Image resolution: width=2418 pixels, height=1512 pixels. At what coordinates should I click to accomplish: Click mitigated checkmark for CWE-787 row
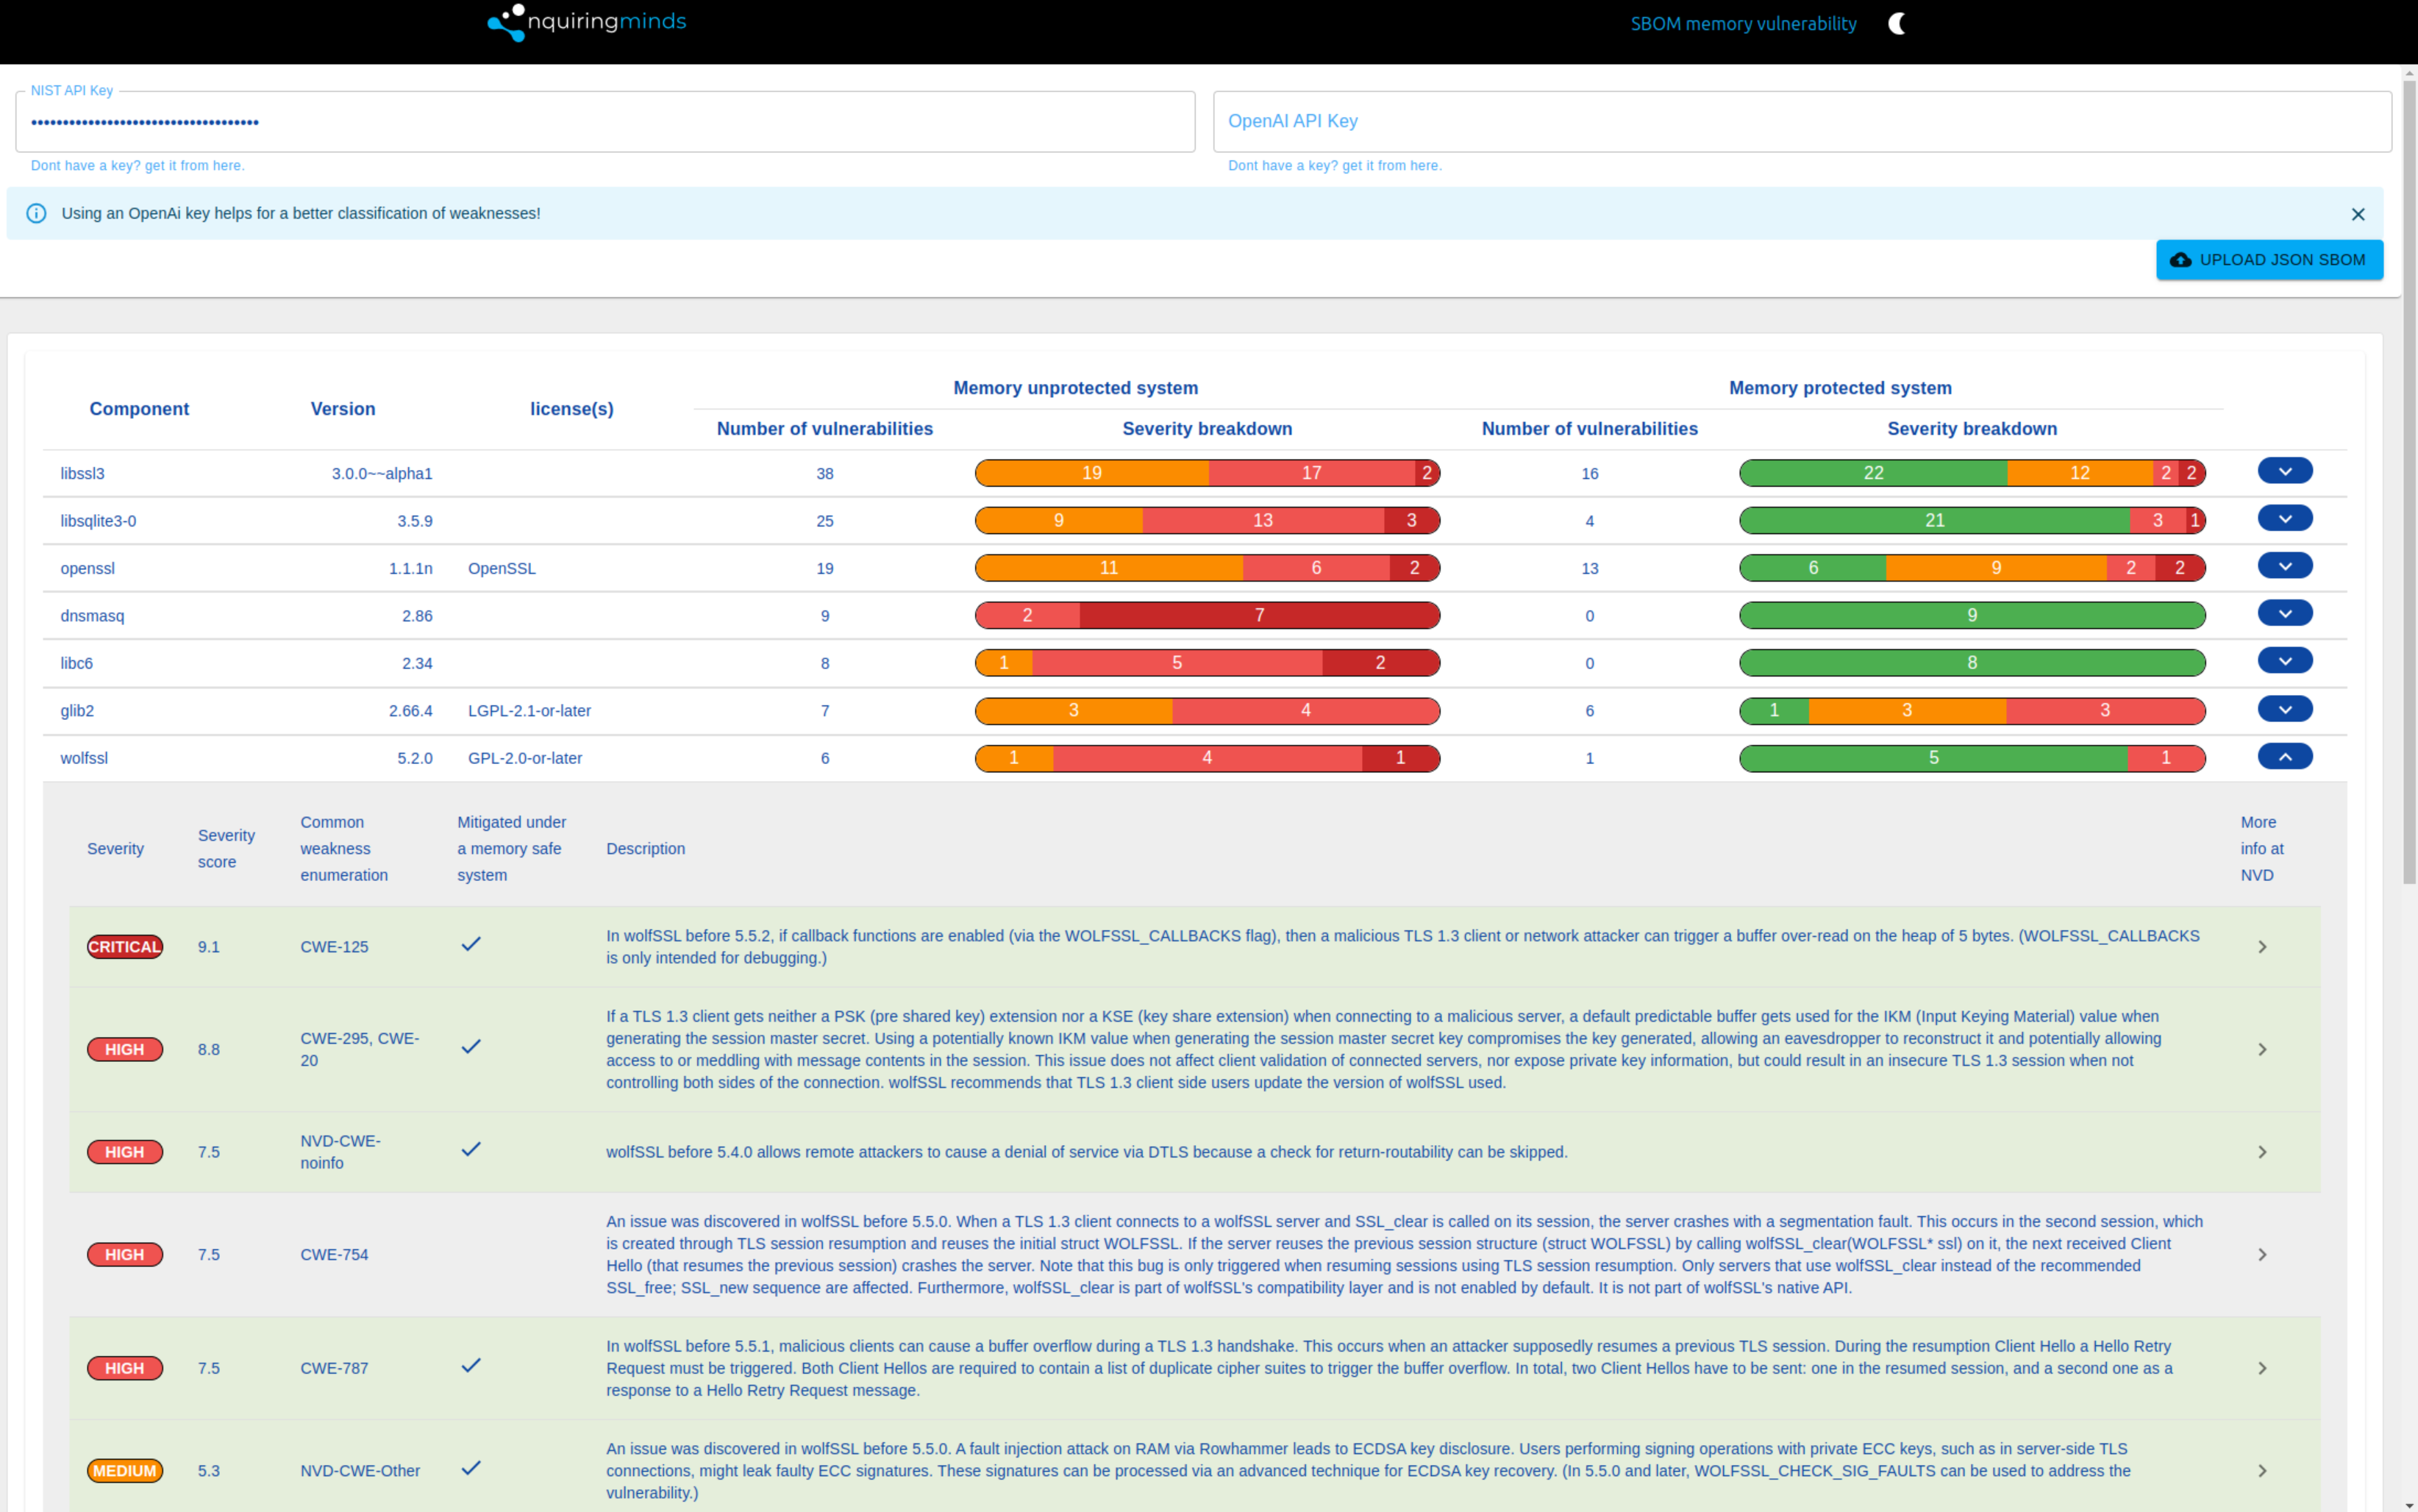pyautogui.click(x=471, y=1365)
